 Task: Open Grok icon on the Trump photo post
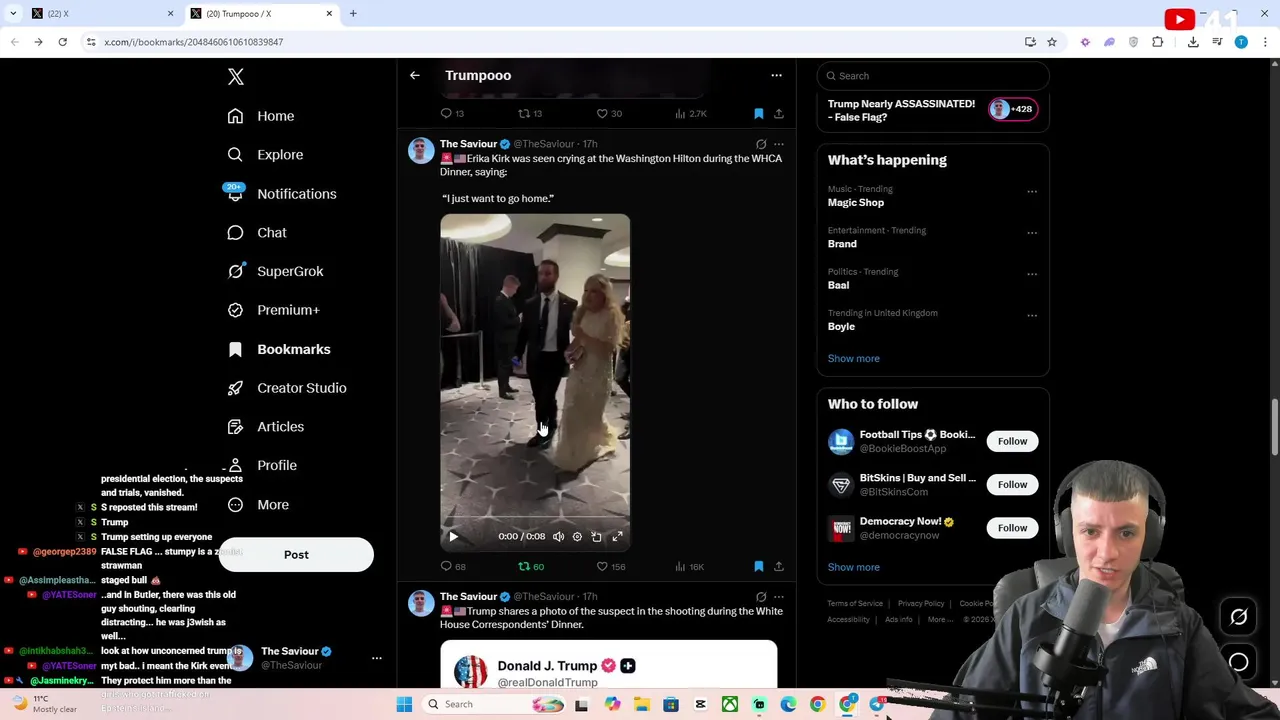(761, 597)
